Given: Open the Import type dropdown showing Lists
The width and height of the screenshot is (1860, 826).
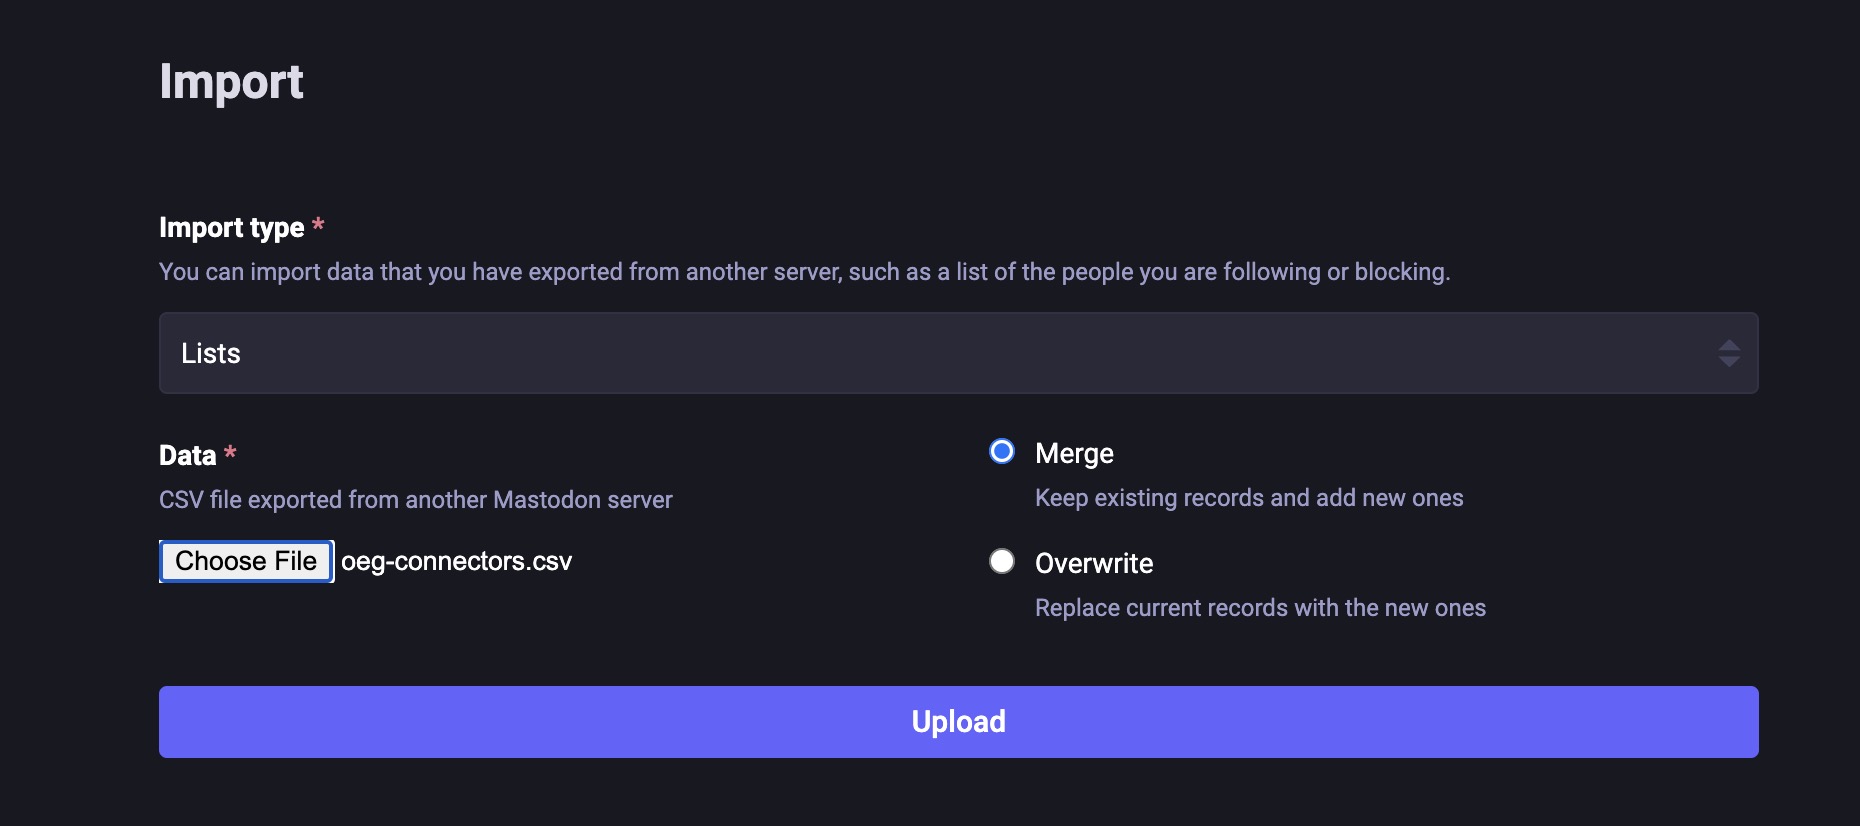Looking at the screenshot, I should pos(958,353).
